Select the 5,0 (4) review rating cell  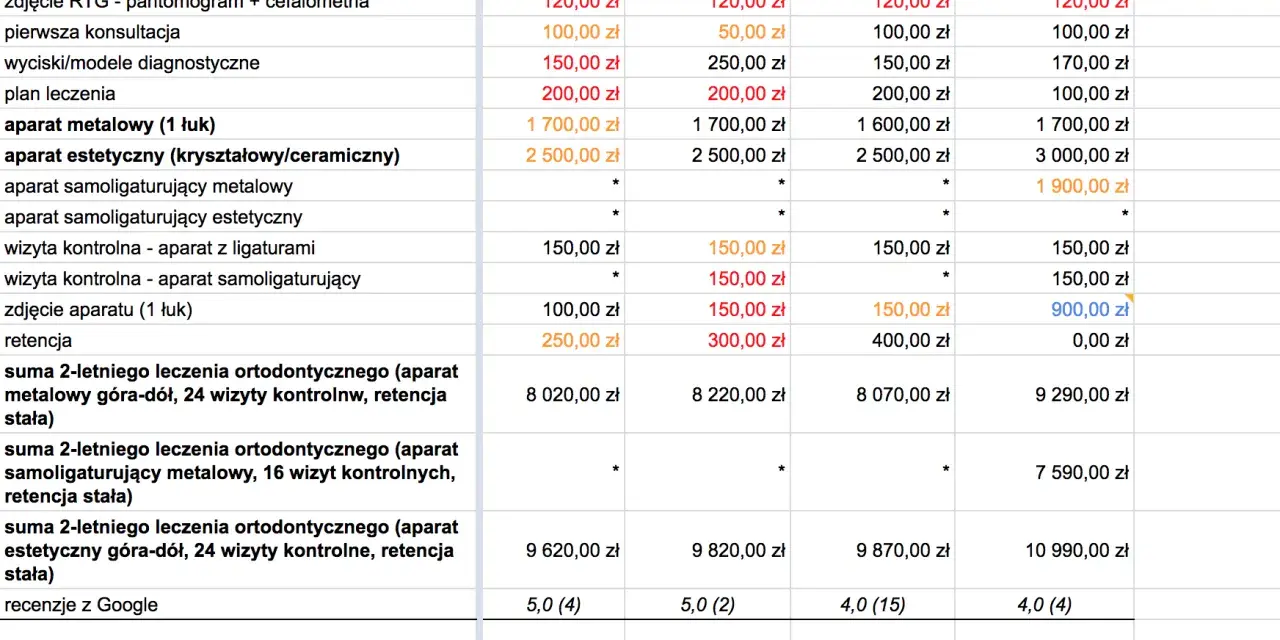point(553,604)
